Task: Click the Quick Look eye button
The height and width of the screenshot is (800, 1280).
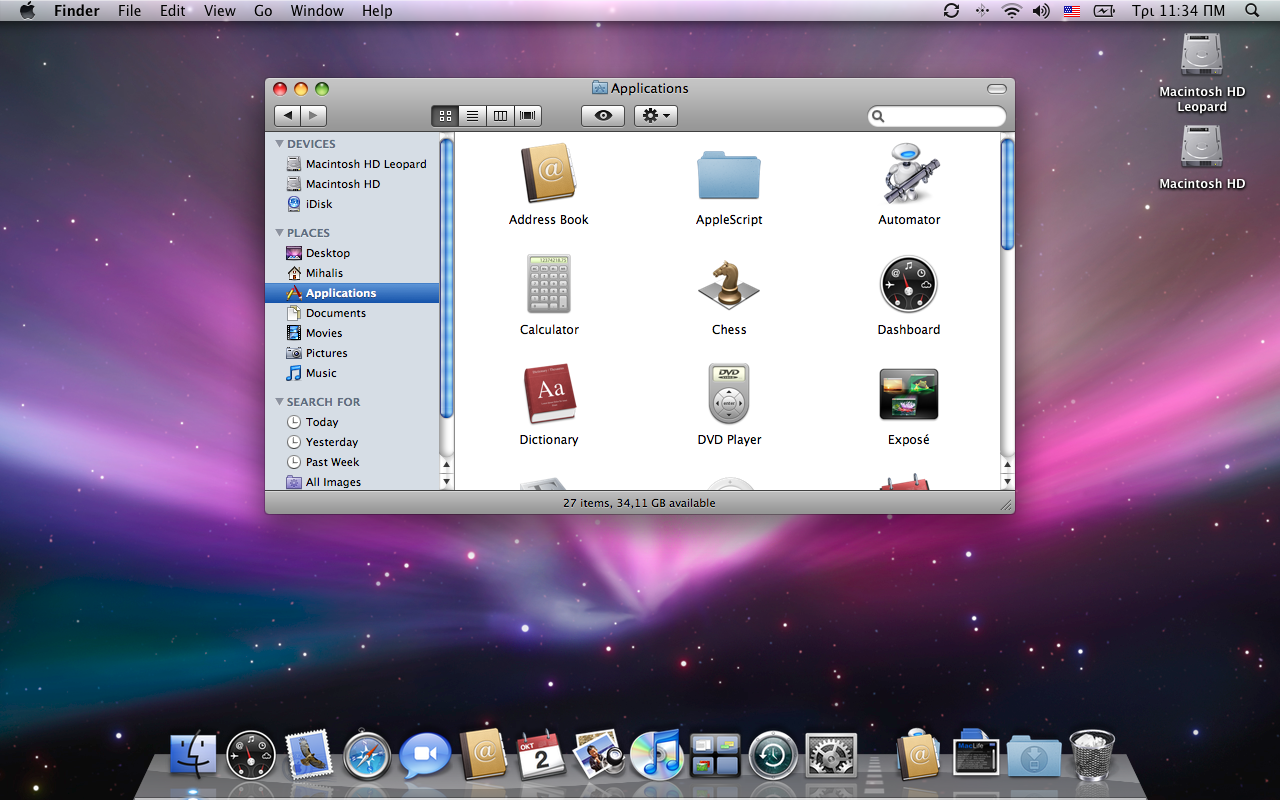Action: point(603,116)
